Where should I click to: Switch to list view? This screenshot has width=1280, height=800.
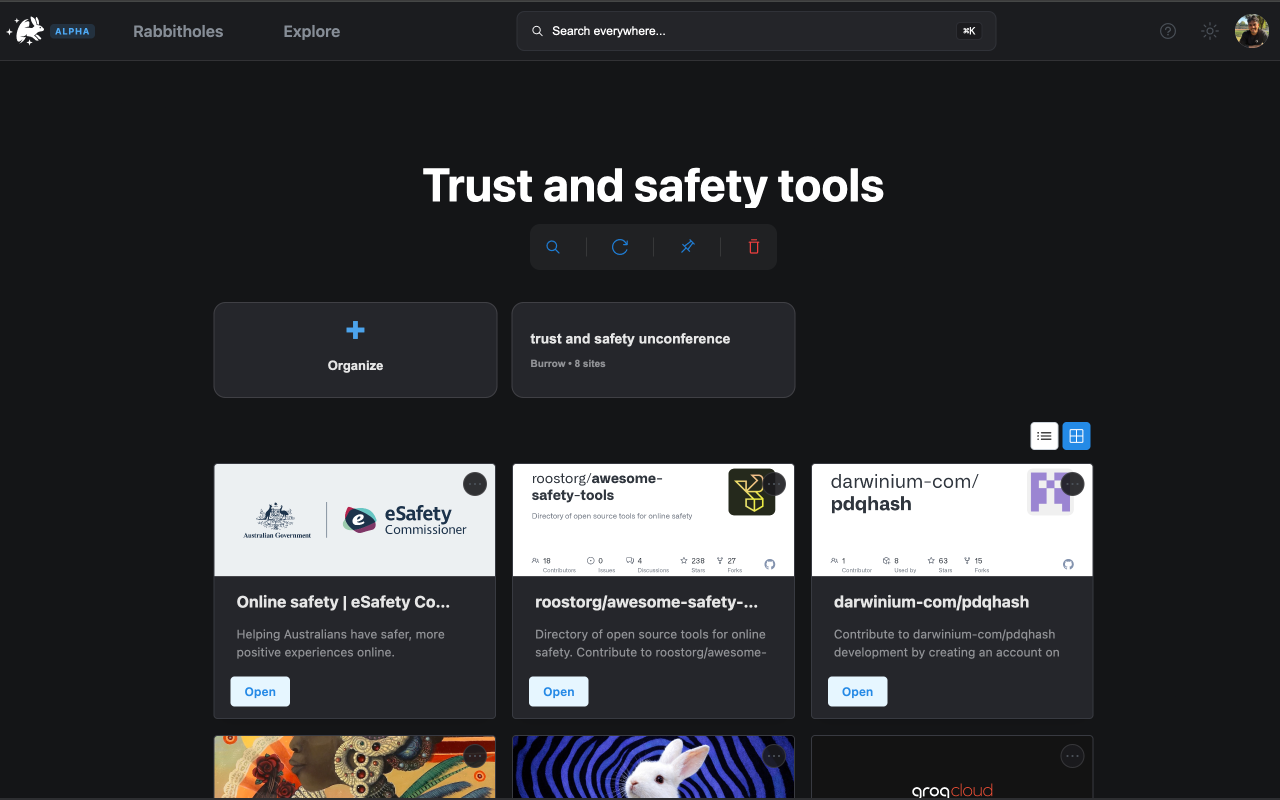point(1045,436)
